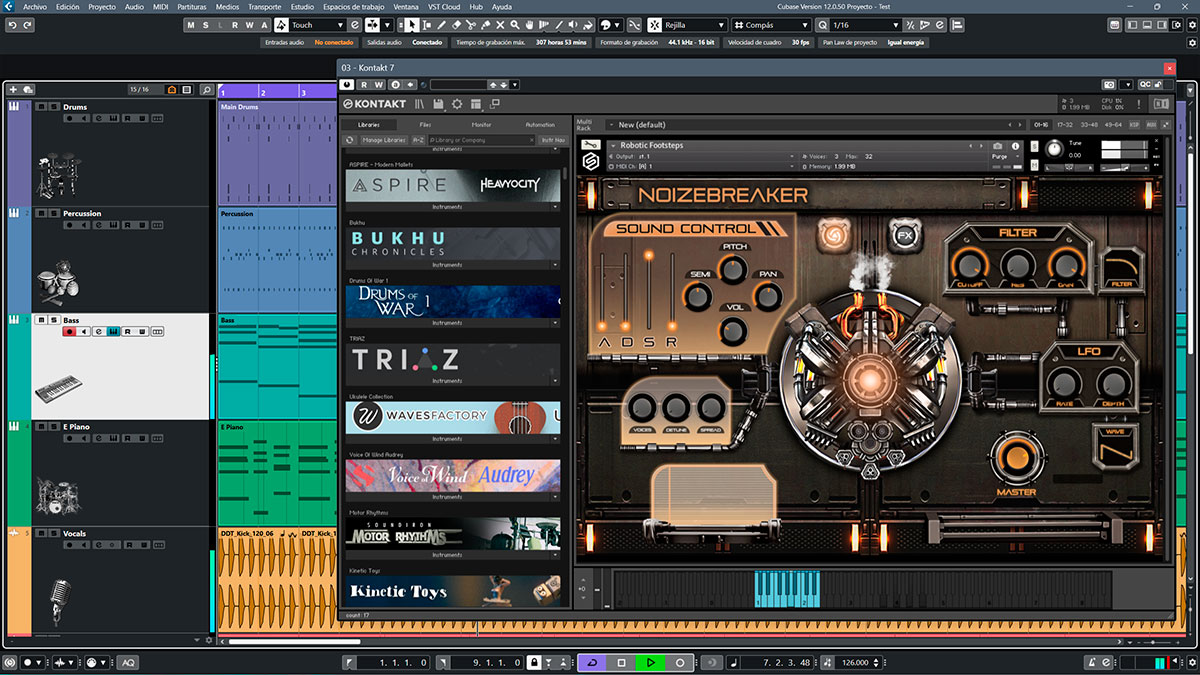The image size is (1200, 675).
Task: Select the Object Selection arrow tool
Action: coord(412,24)
